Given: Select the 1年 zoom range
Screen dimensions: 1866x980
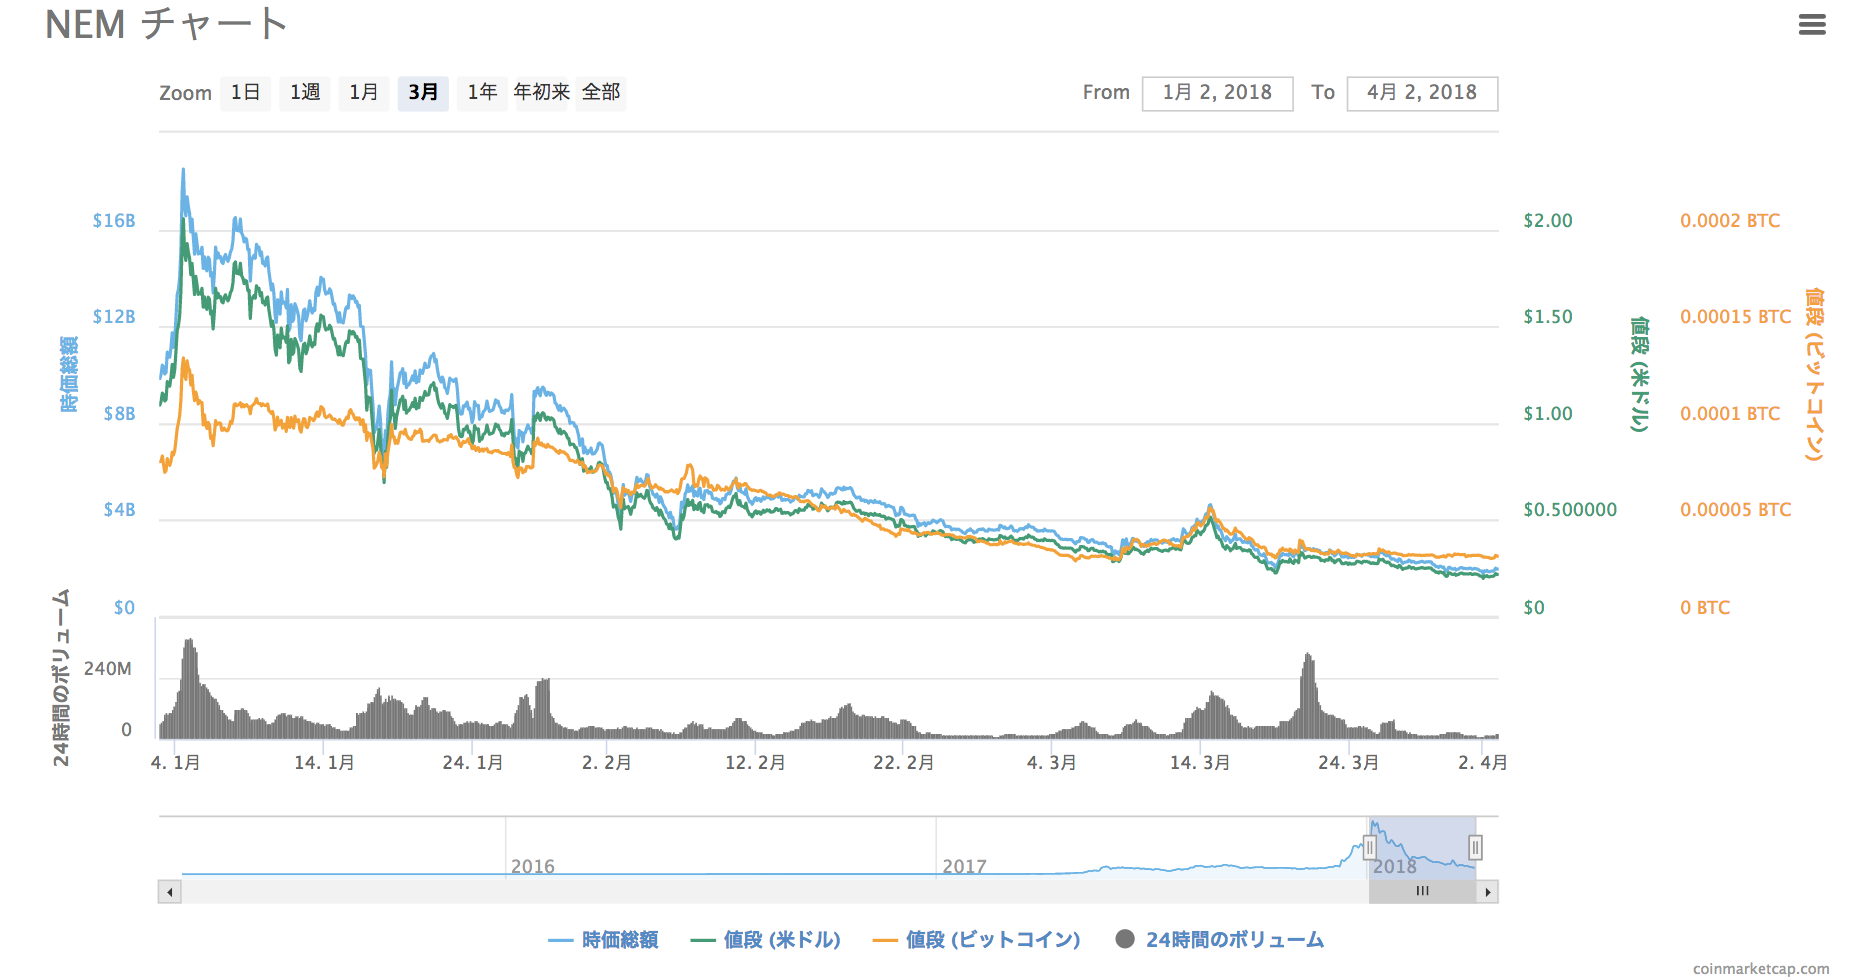Looking at the screenshot, I should 482,93.
